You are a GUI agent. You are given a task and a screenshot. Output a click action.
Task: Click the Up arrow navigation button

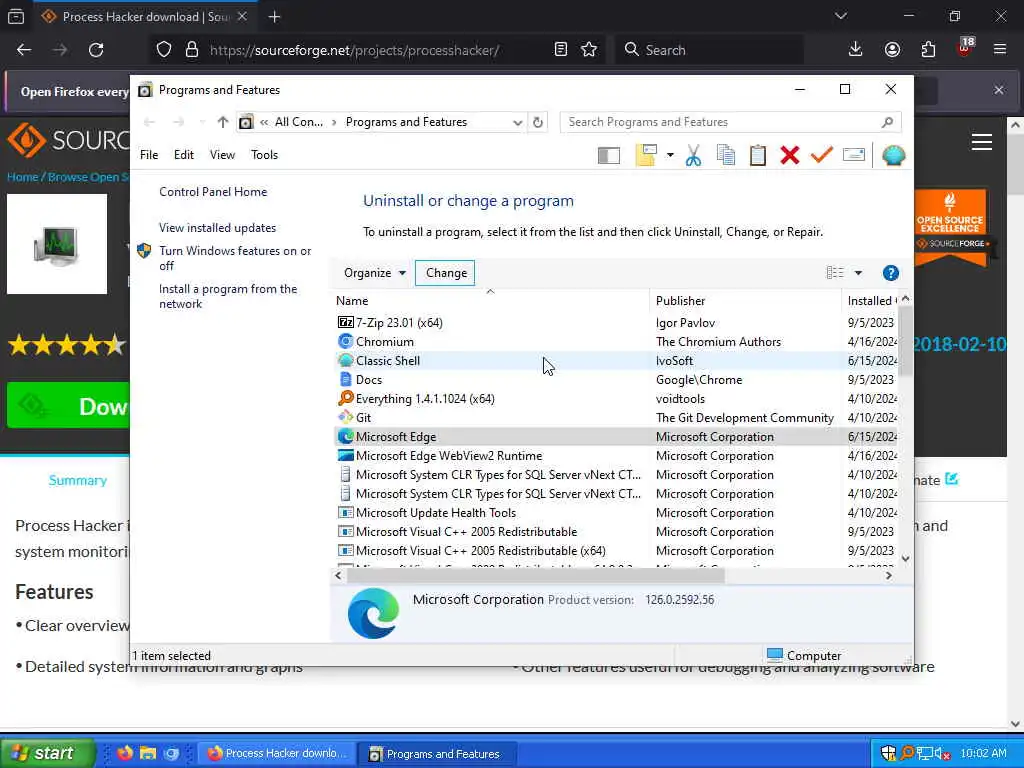click(x=223, y=122)
